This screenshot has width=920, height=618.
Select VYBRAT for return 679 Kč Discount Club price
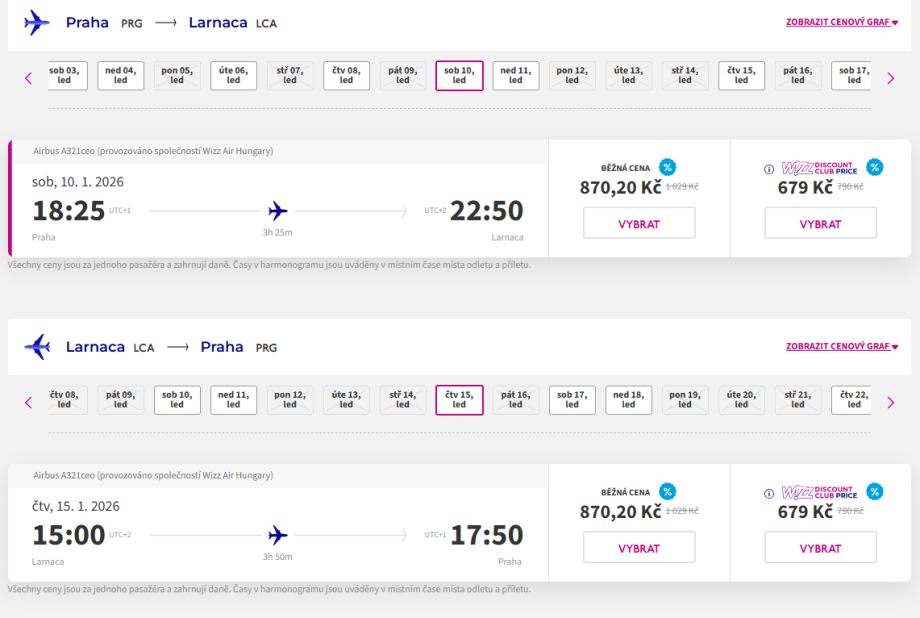click(x=820, y=548)
